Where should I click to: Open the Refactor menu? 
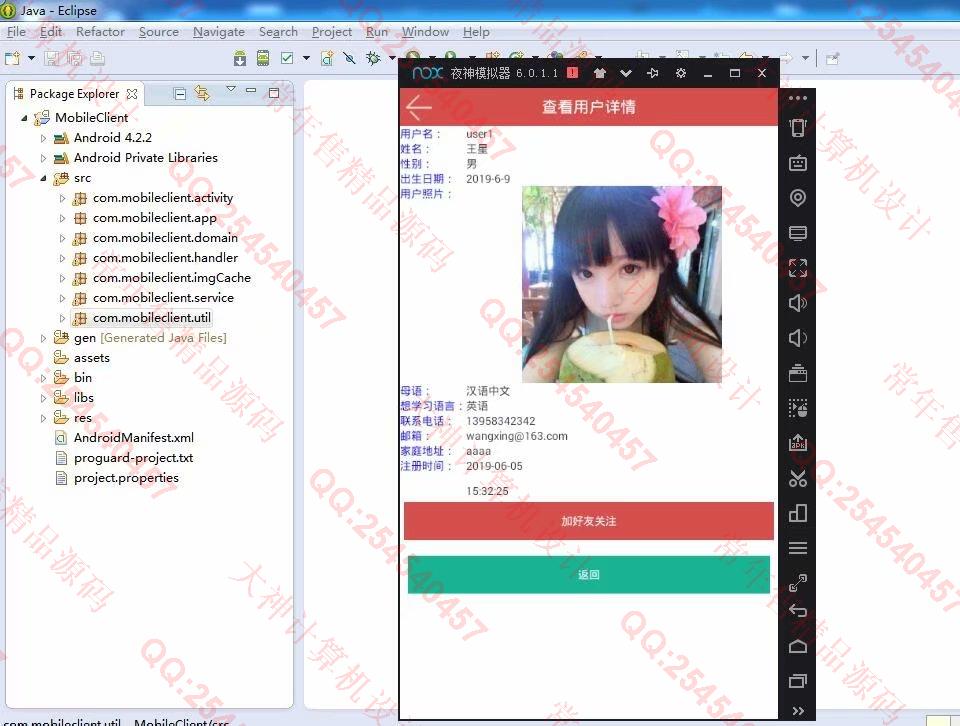(100, 32)
